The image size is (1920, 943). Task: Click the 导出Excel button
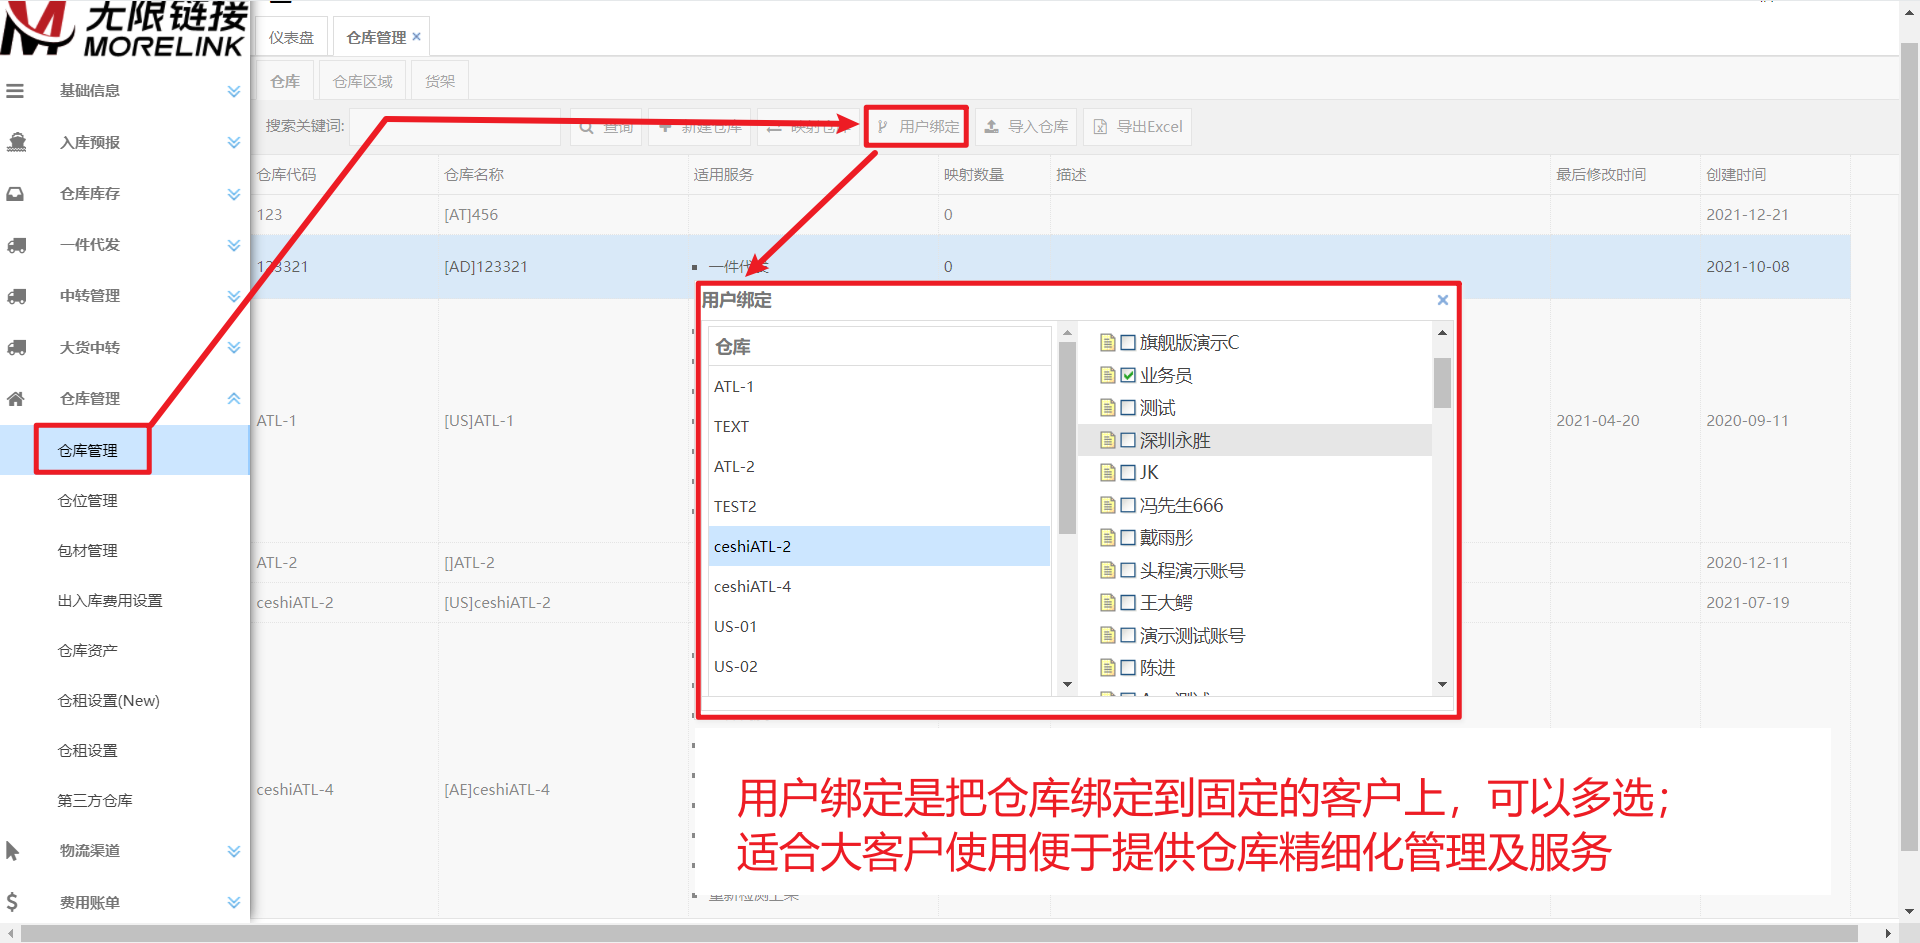pos(1138,127)
